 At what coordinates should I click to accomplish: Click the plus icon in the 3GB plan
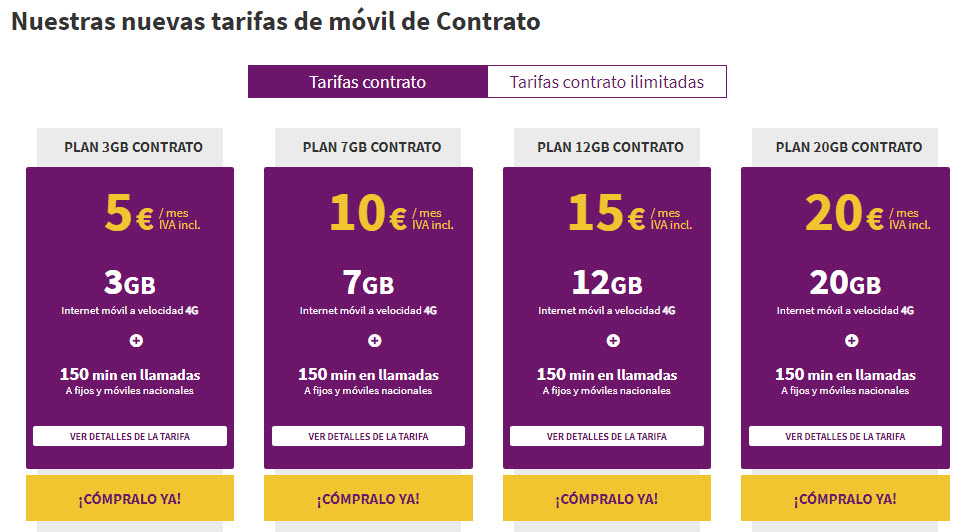(136, 341)
